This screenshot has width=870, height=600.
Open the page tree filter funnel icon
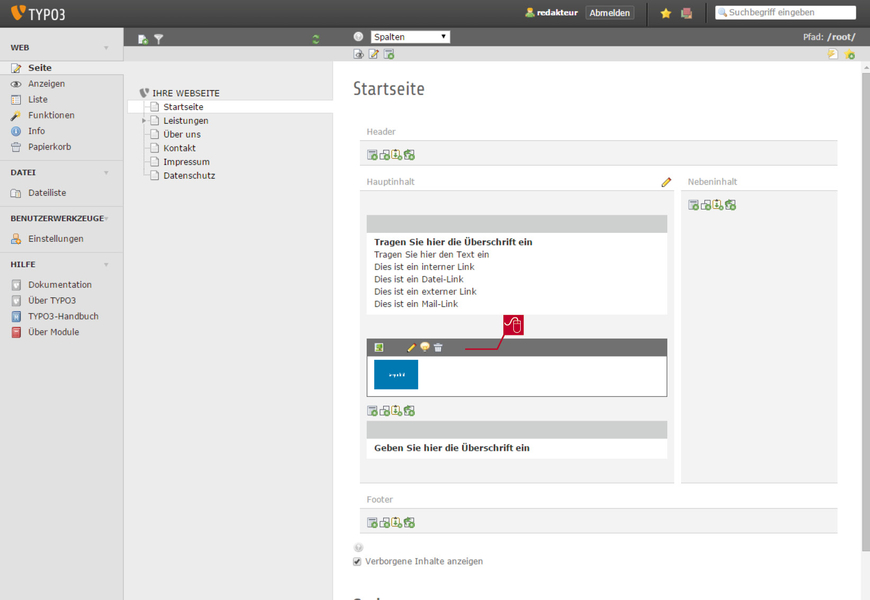pos(159,39)
